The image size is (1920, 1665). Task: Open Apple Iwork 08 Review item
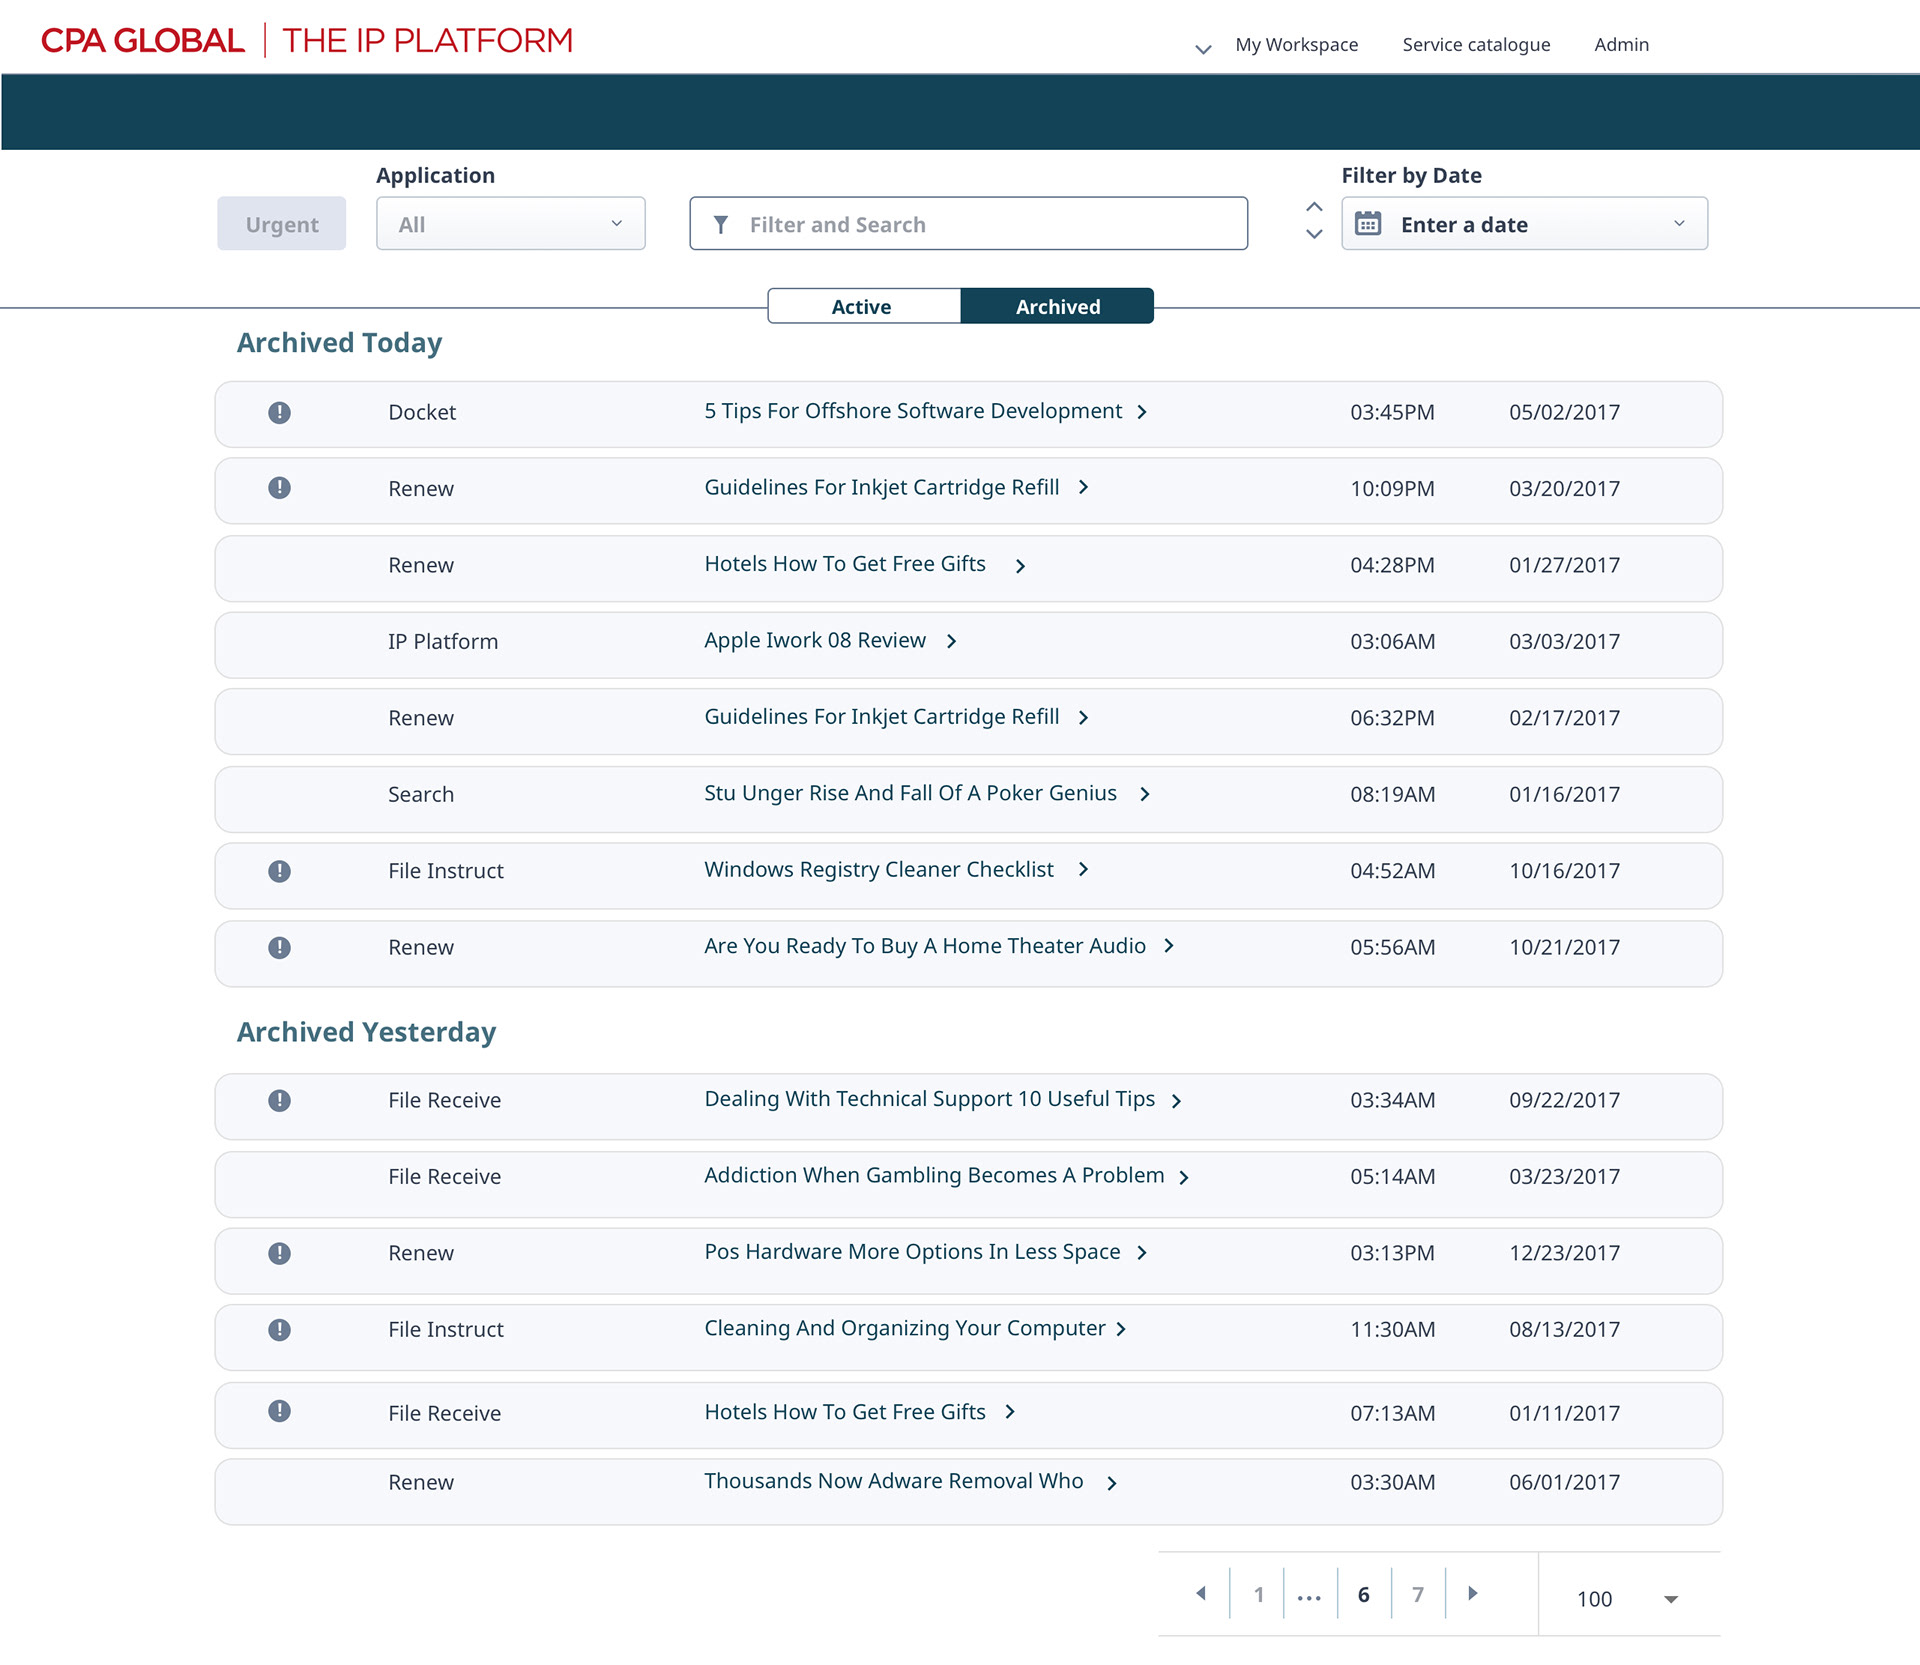(x=815, y=640)
